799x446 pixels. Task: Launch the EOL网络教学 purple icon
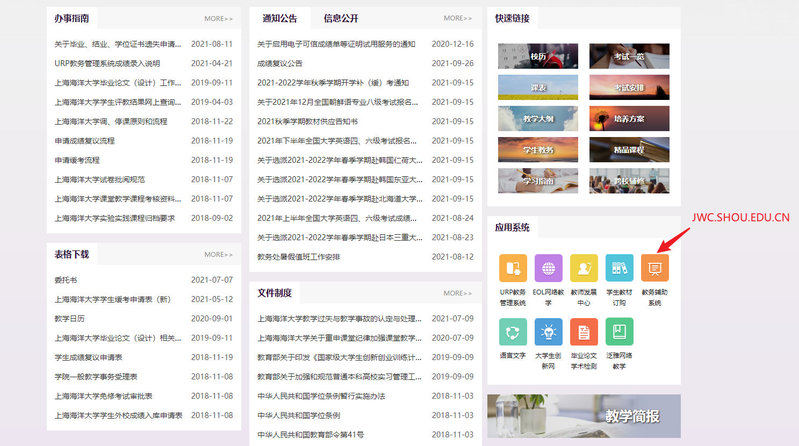click(548, 269)
